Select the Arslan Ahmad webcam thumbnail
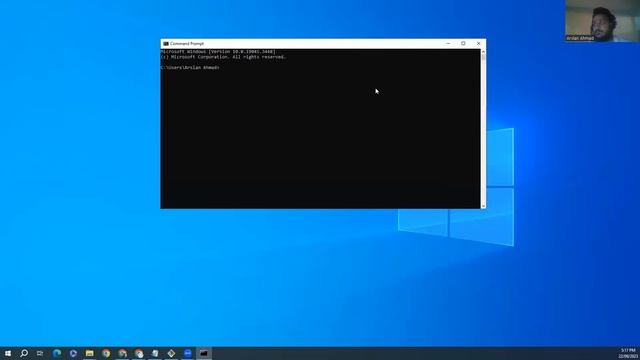The height and width of the screenshot is (360, 640). pos(602,21)
